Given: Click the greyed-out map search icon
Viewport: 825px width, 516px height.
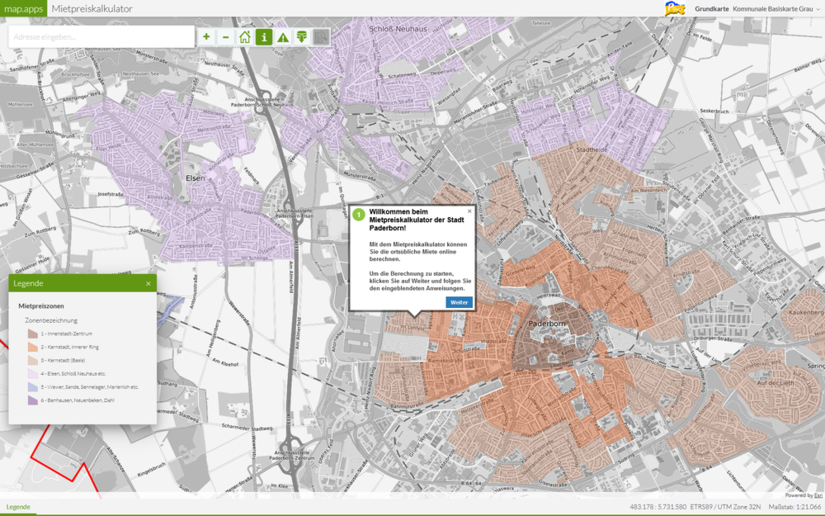Looking at the screenshot, I should tap(321, 37).
